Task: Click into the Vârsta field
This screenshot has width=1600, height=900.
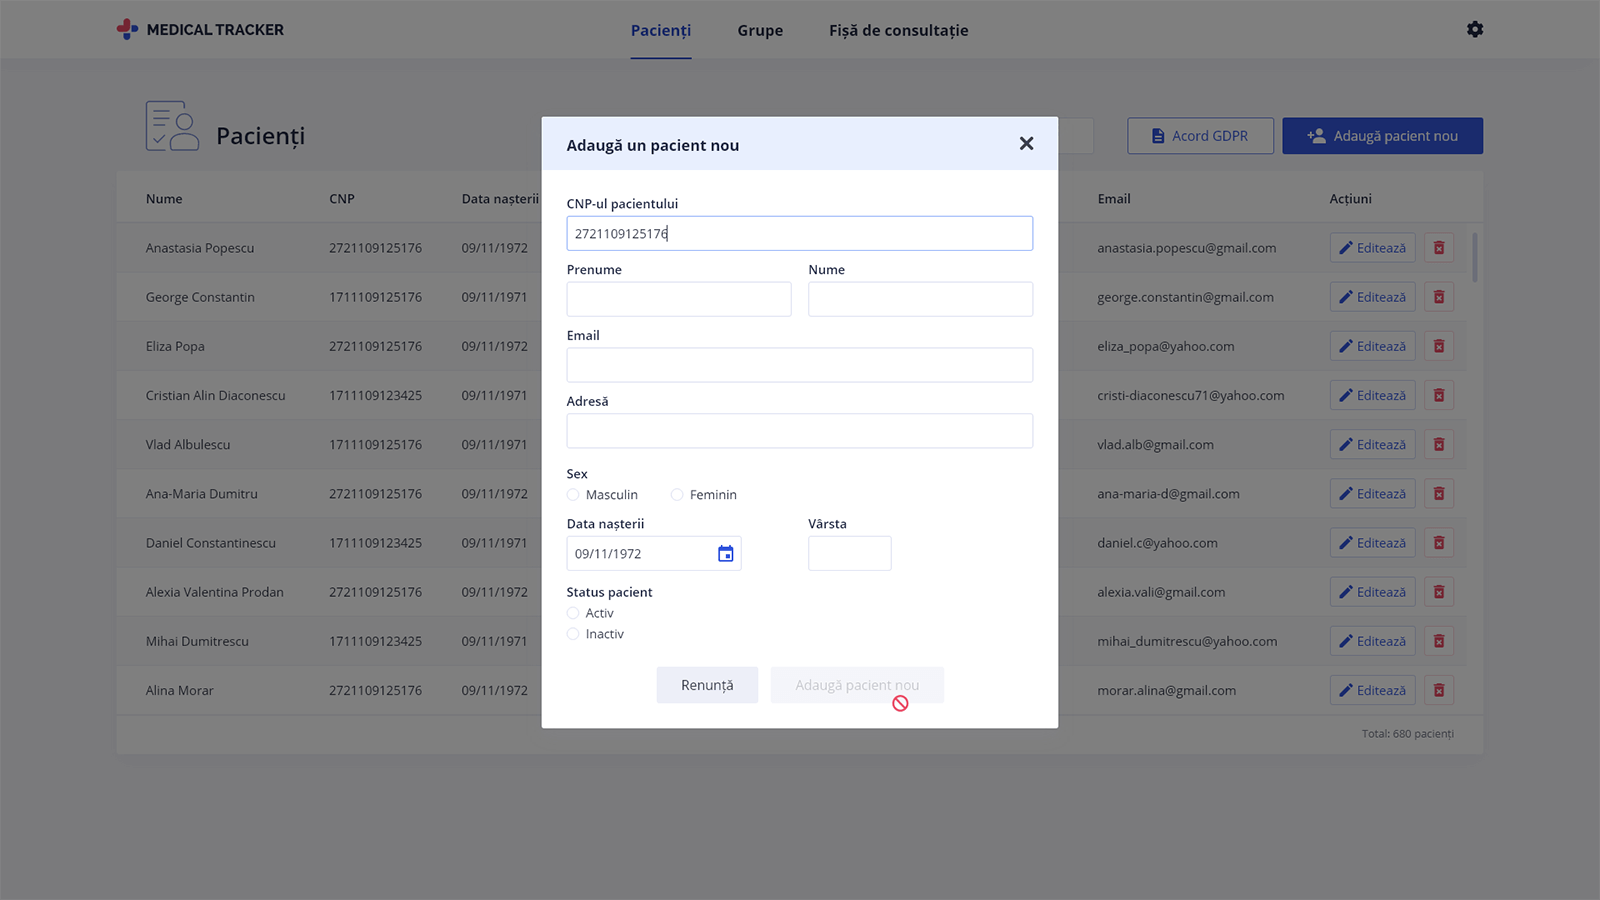Action: 849,553
